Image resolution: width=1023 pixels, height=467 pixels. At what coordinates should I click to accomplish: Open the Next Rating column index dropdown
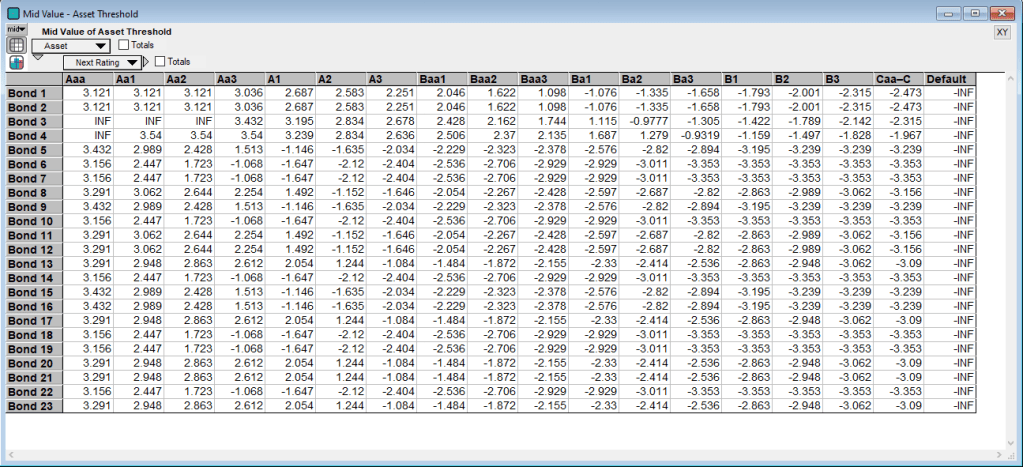click(x=96, y=62)
